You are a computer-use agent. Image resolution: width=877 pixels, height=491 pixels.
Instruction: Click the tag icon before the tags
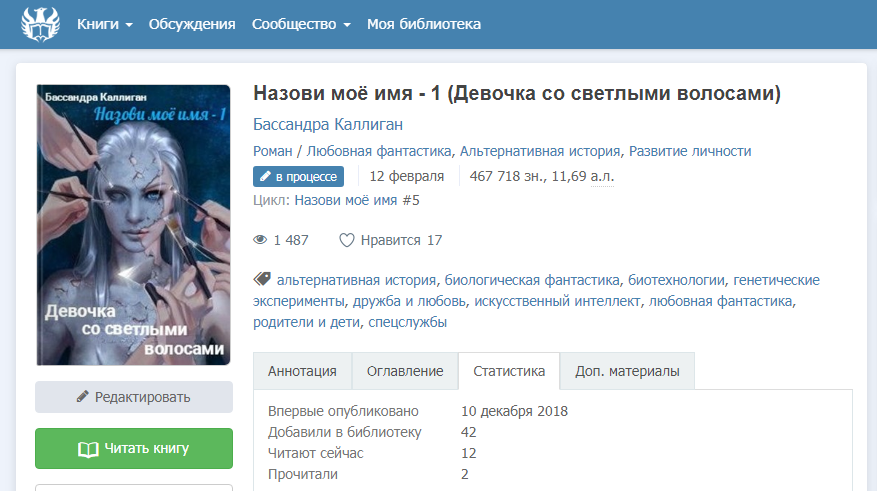coord(262,280)
